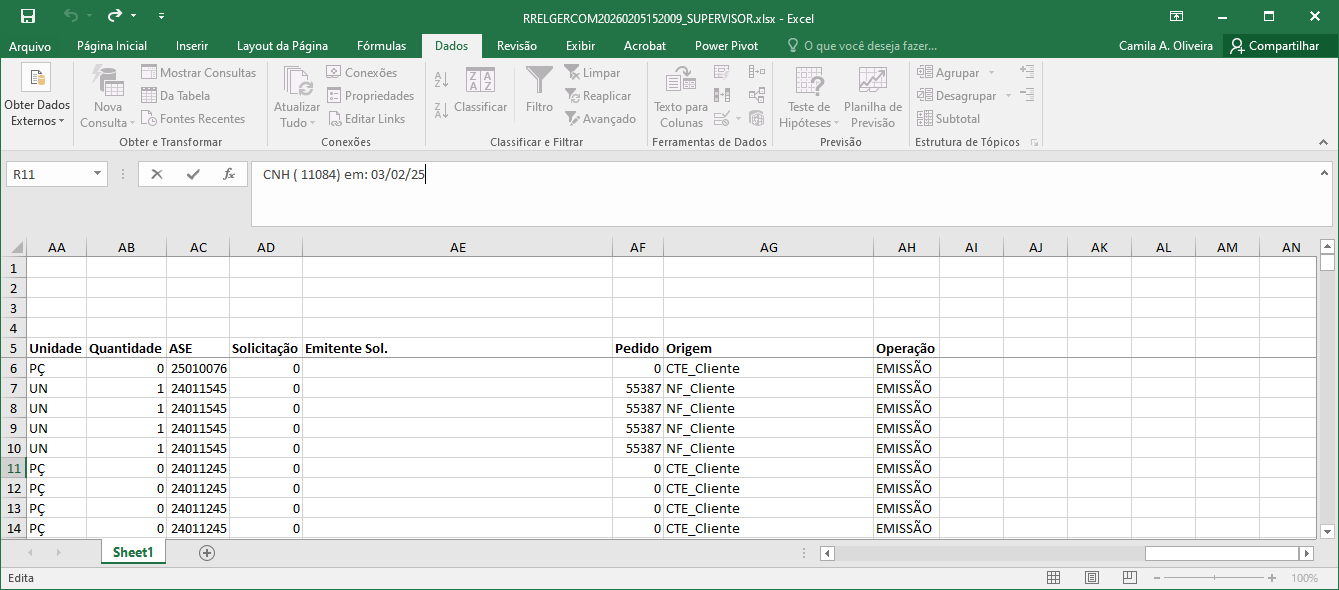Screen dimensions: 1339x590
Task: Select Normal view in status bar
Action: (1053, 578)
